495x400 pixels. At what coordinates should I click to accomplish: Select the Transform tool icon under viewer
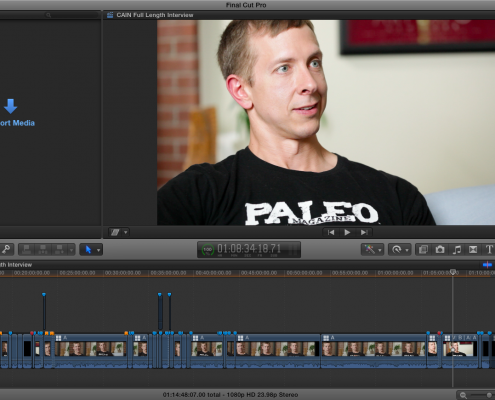click(x=115, y=232)
